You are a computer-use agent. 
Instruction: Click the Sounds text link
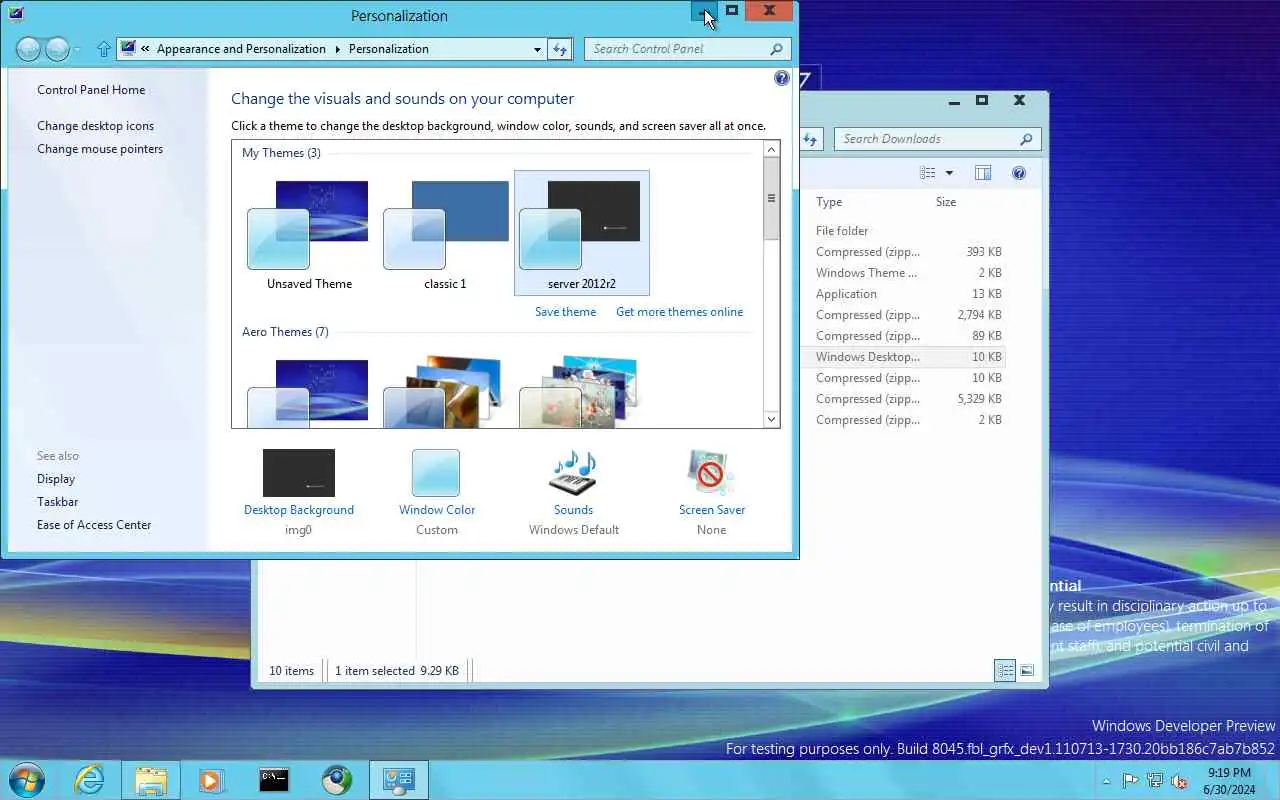[573, 510]
